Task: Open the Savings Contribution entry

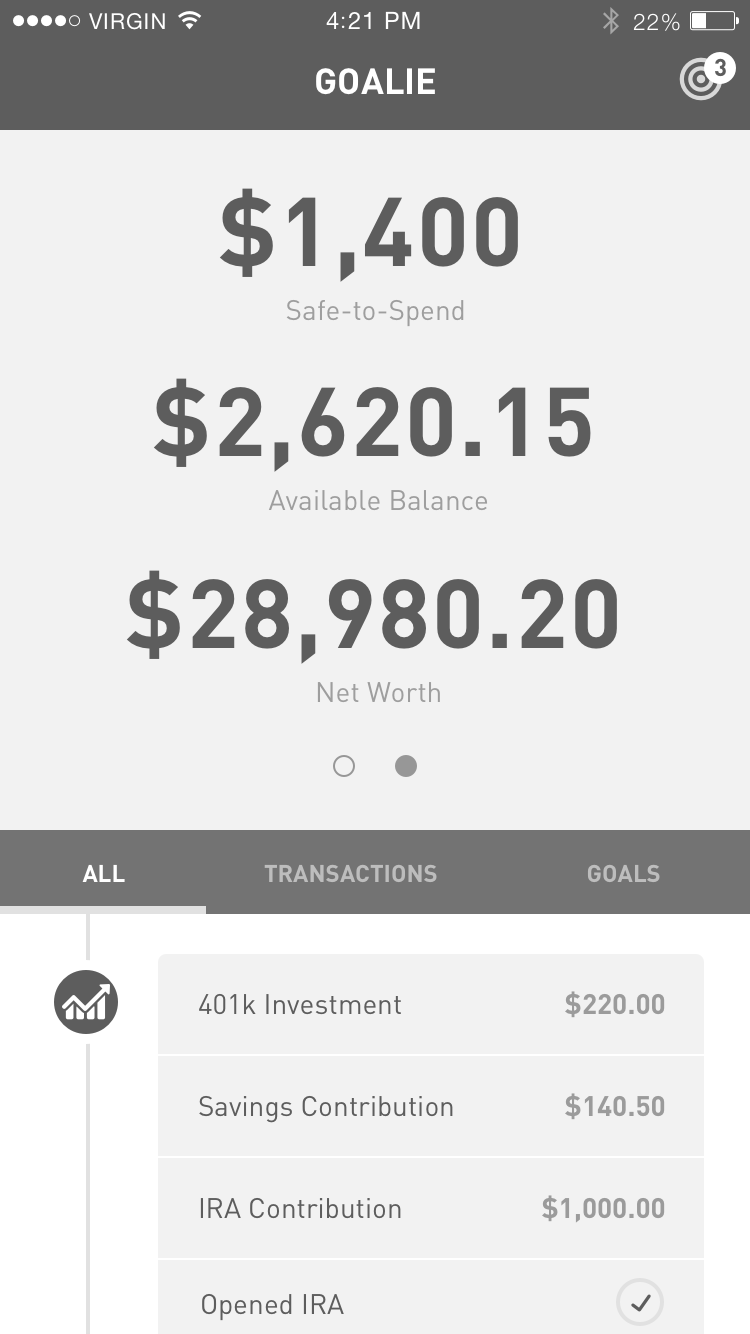Action: pyautogui.click(x=431, y=1106)
